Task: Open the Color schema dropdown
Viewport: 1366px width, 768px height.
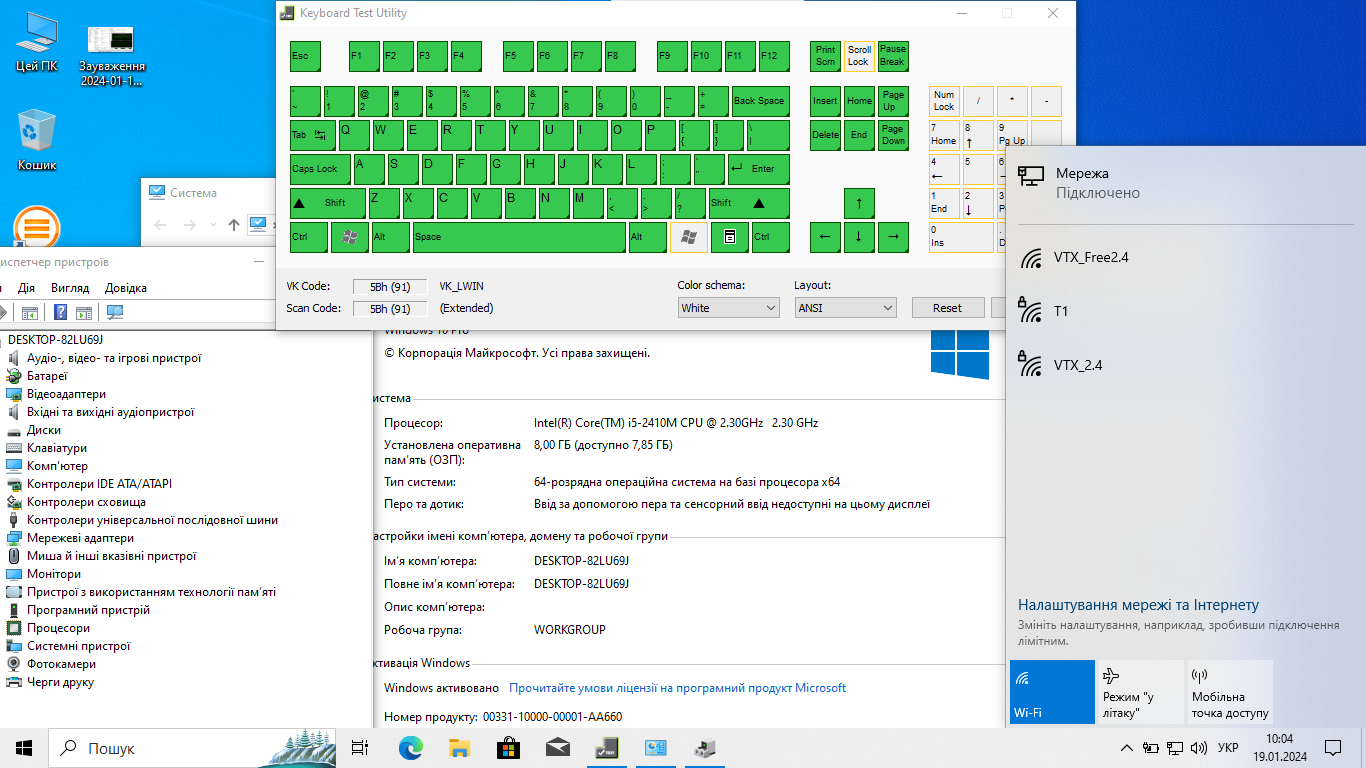Action: coord(728,308)
